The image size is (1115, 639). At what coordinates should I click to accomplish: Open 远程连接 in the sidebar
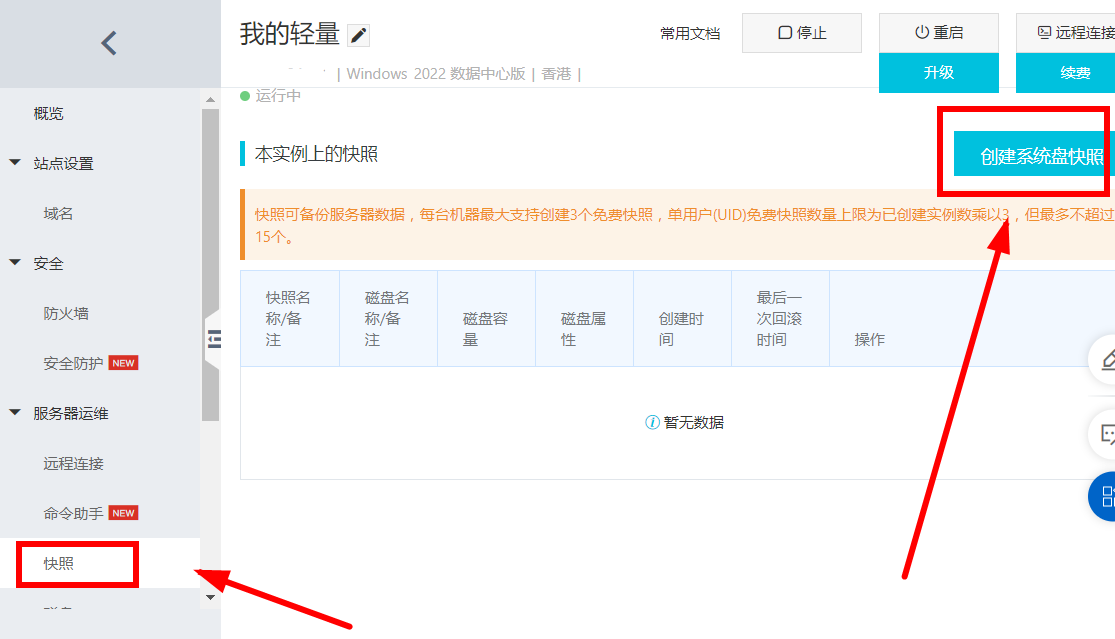(x=73, y=463)
